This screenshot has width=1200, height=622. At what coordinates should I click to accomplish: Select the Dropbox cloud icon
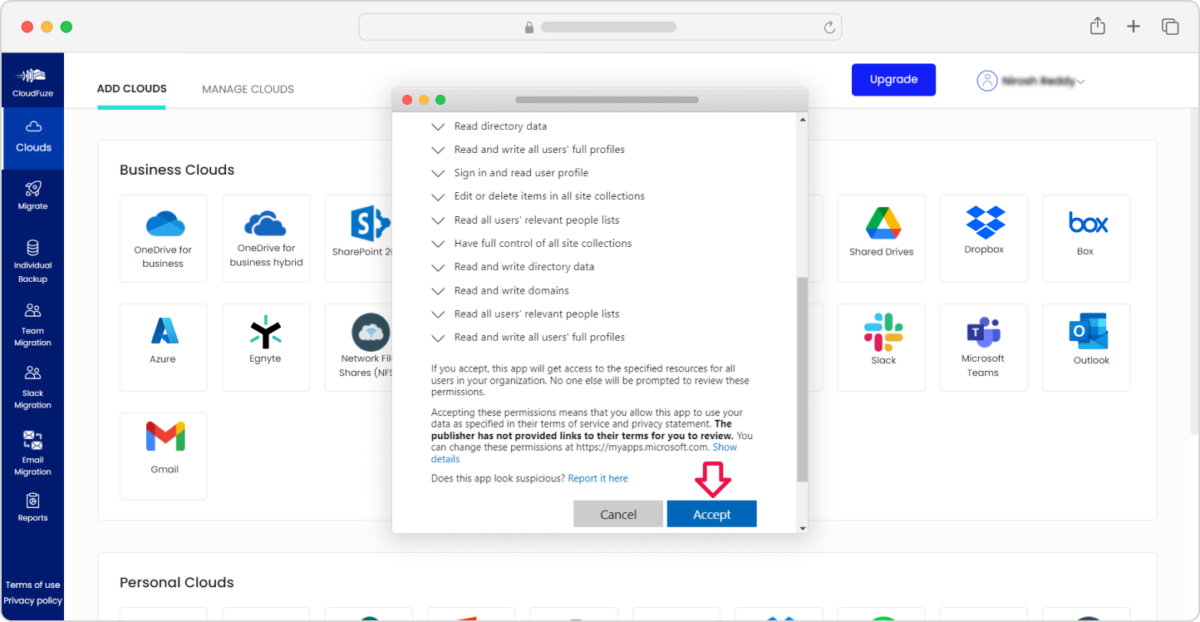point(983,238)
